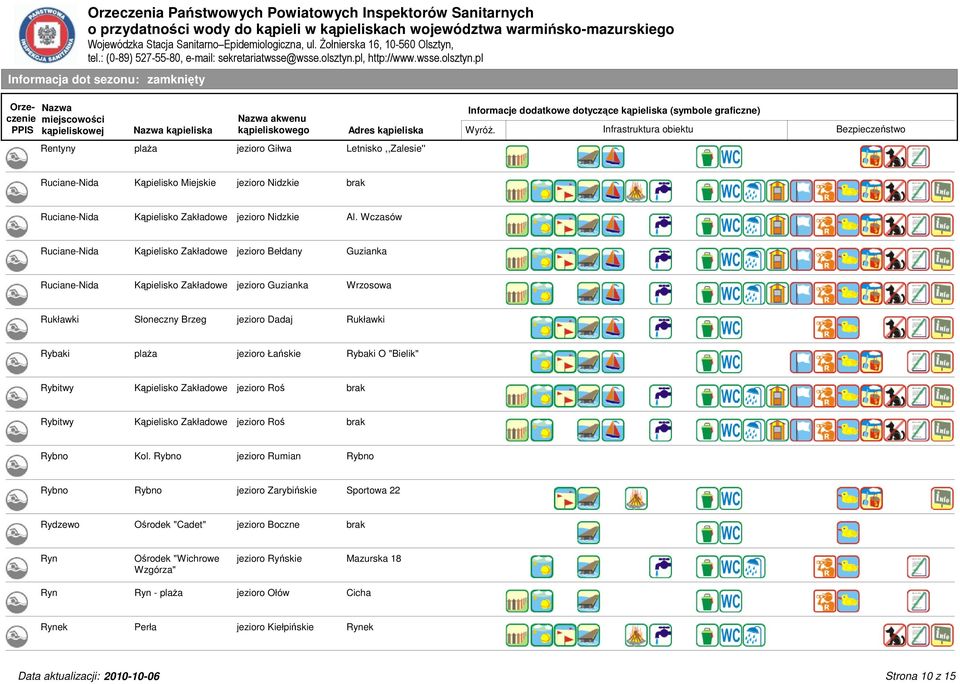Click the "jezioro Bełdany" cell
Viewport: 960px width, 684px height.
point(269,251)
